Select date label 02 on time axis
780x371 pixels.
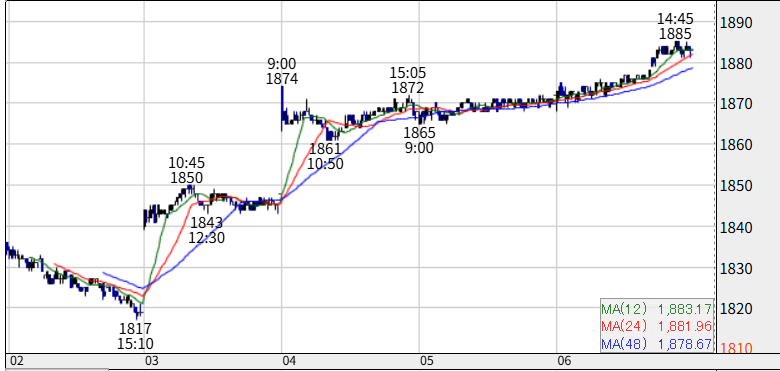pyautogui.click(x=16, y=361)
